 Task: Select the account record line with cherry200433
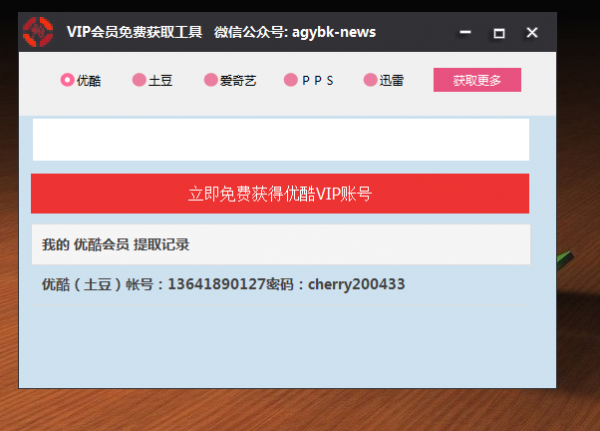[223, 284]
